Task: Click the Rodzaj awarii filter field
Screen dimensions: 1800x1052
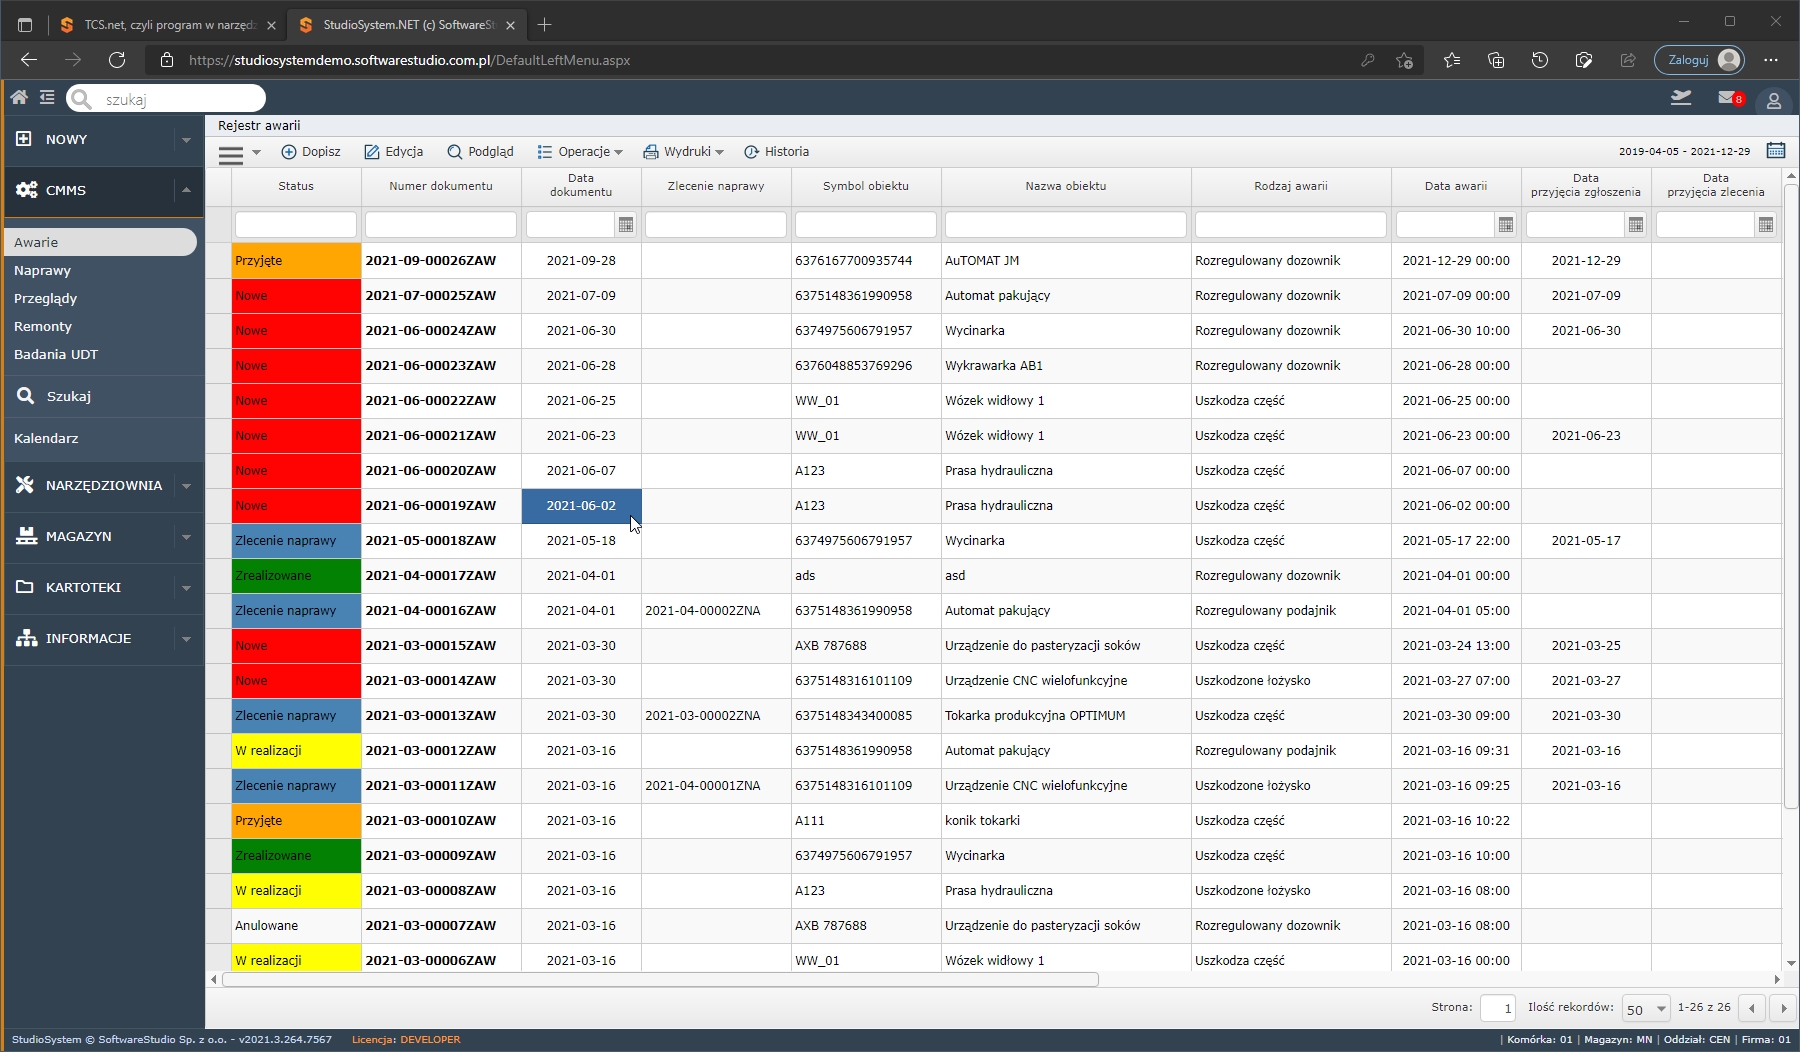Action: 1291,224
